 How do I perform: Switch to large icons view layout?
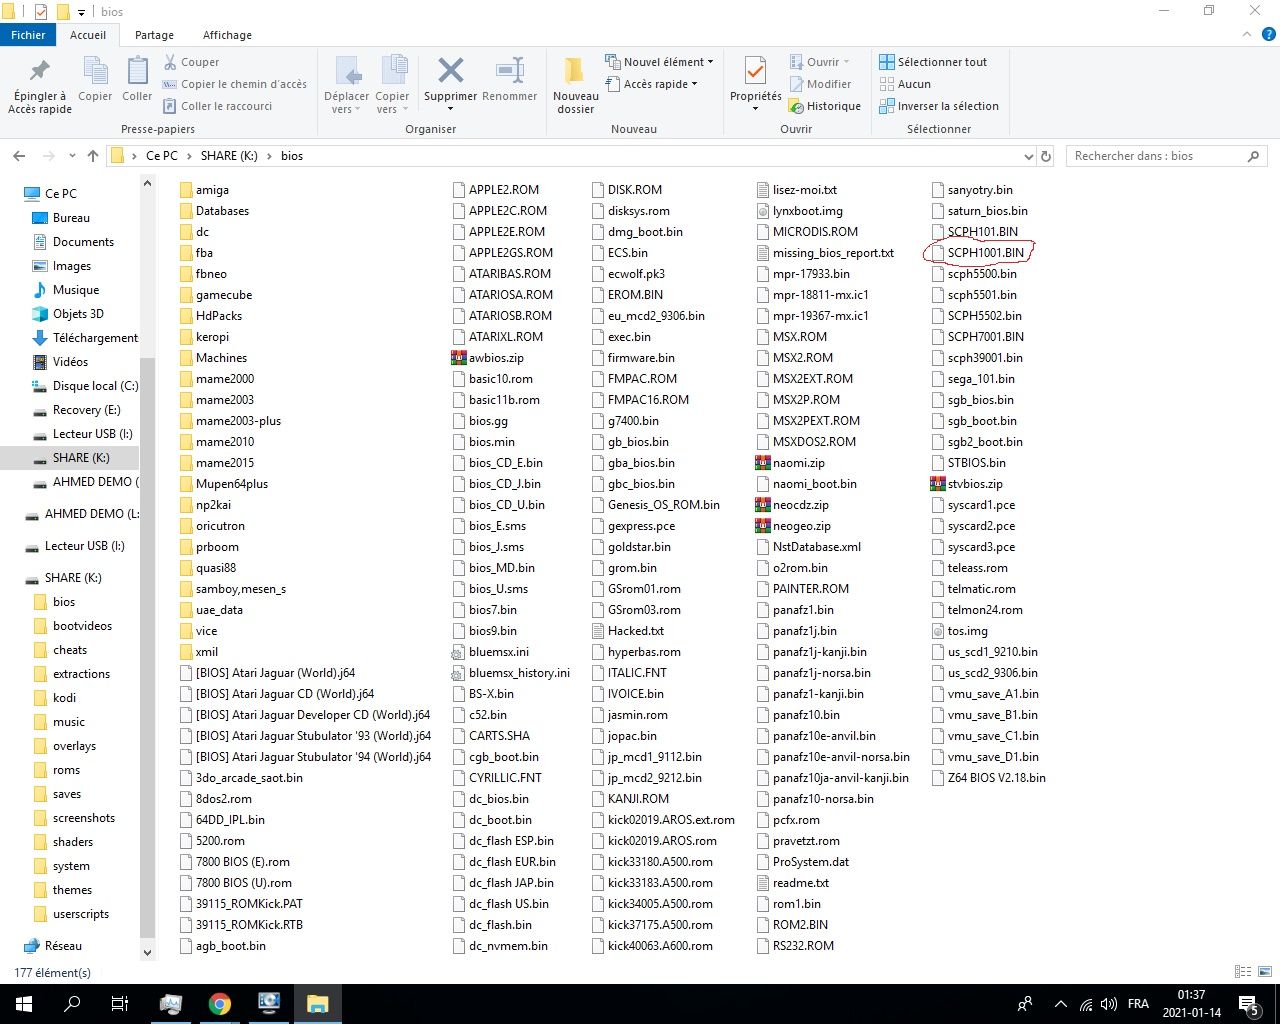click(x=1265, y=971)
